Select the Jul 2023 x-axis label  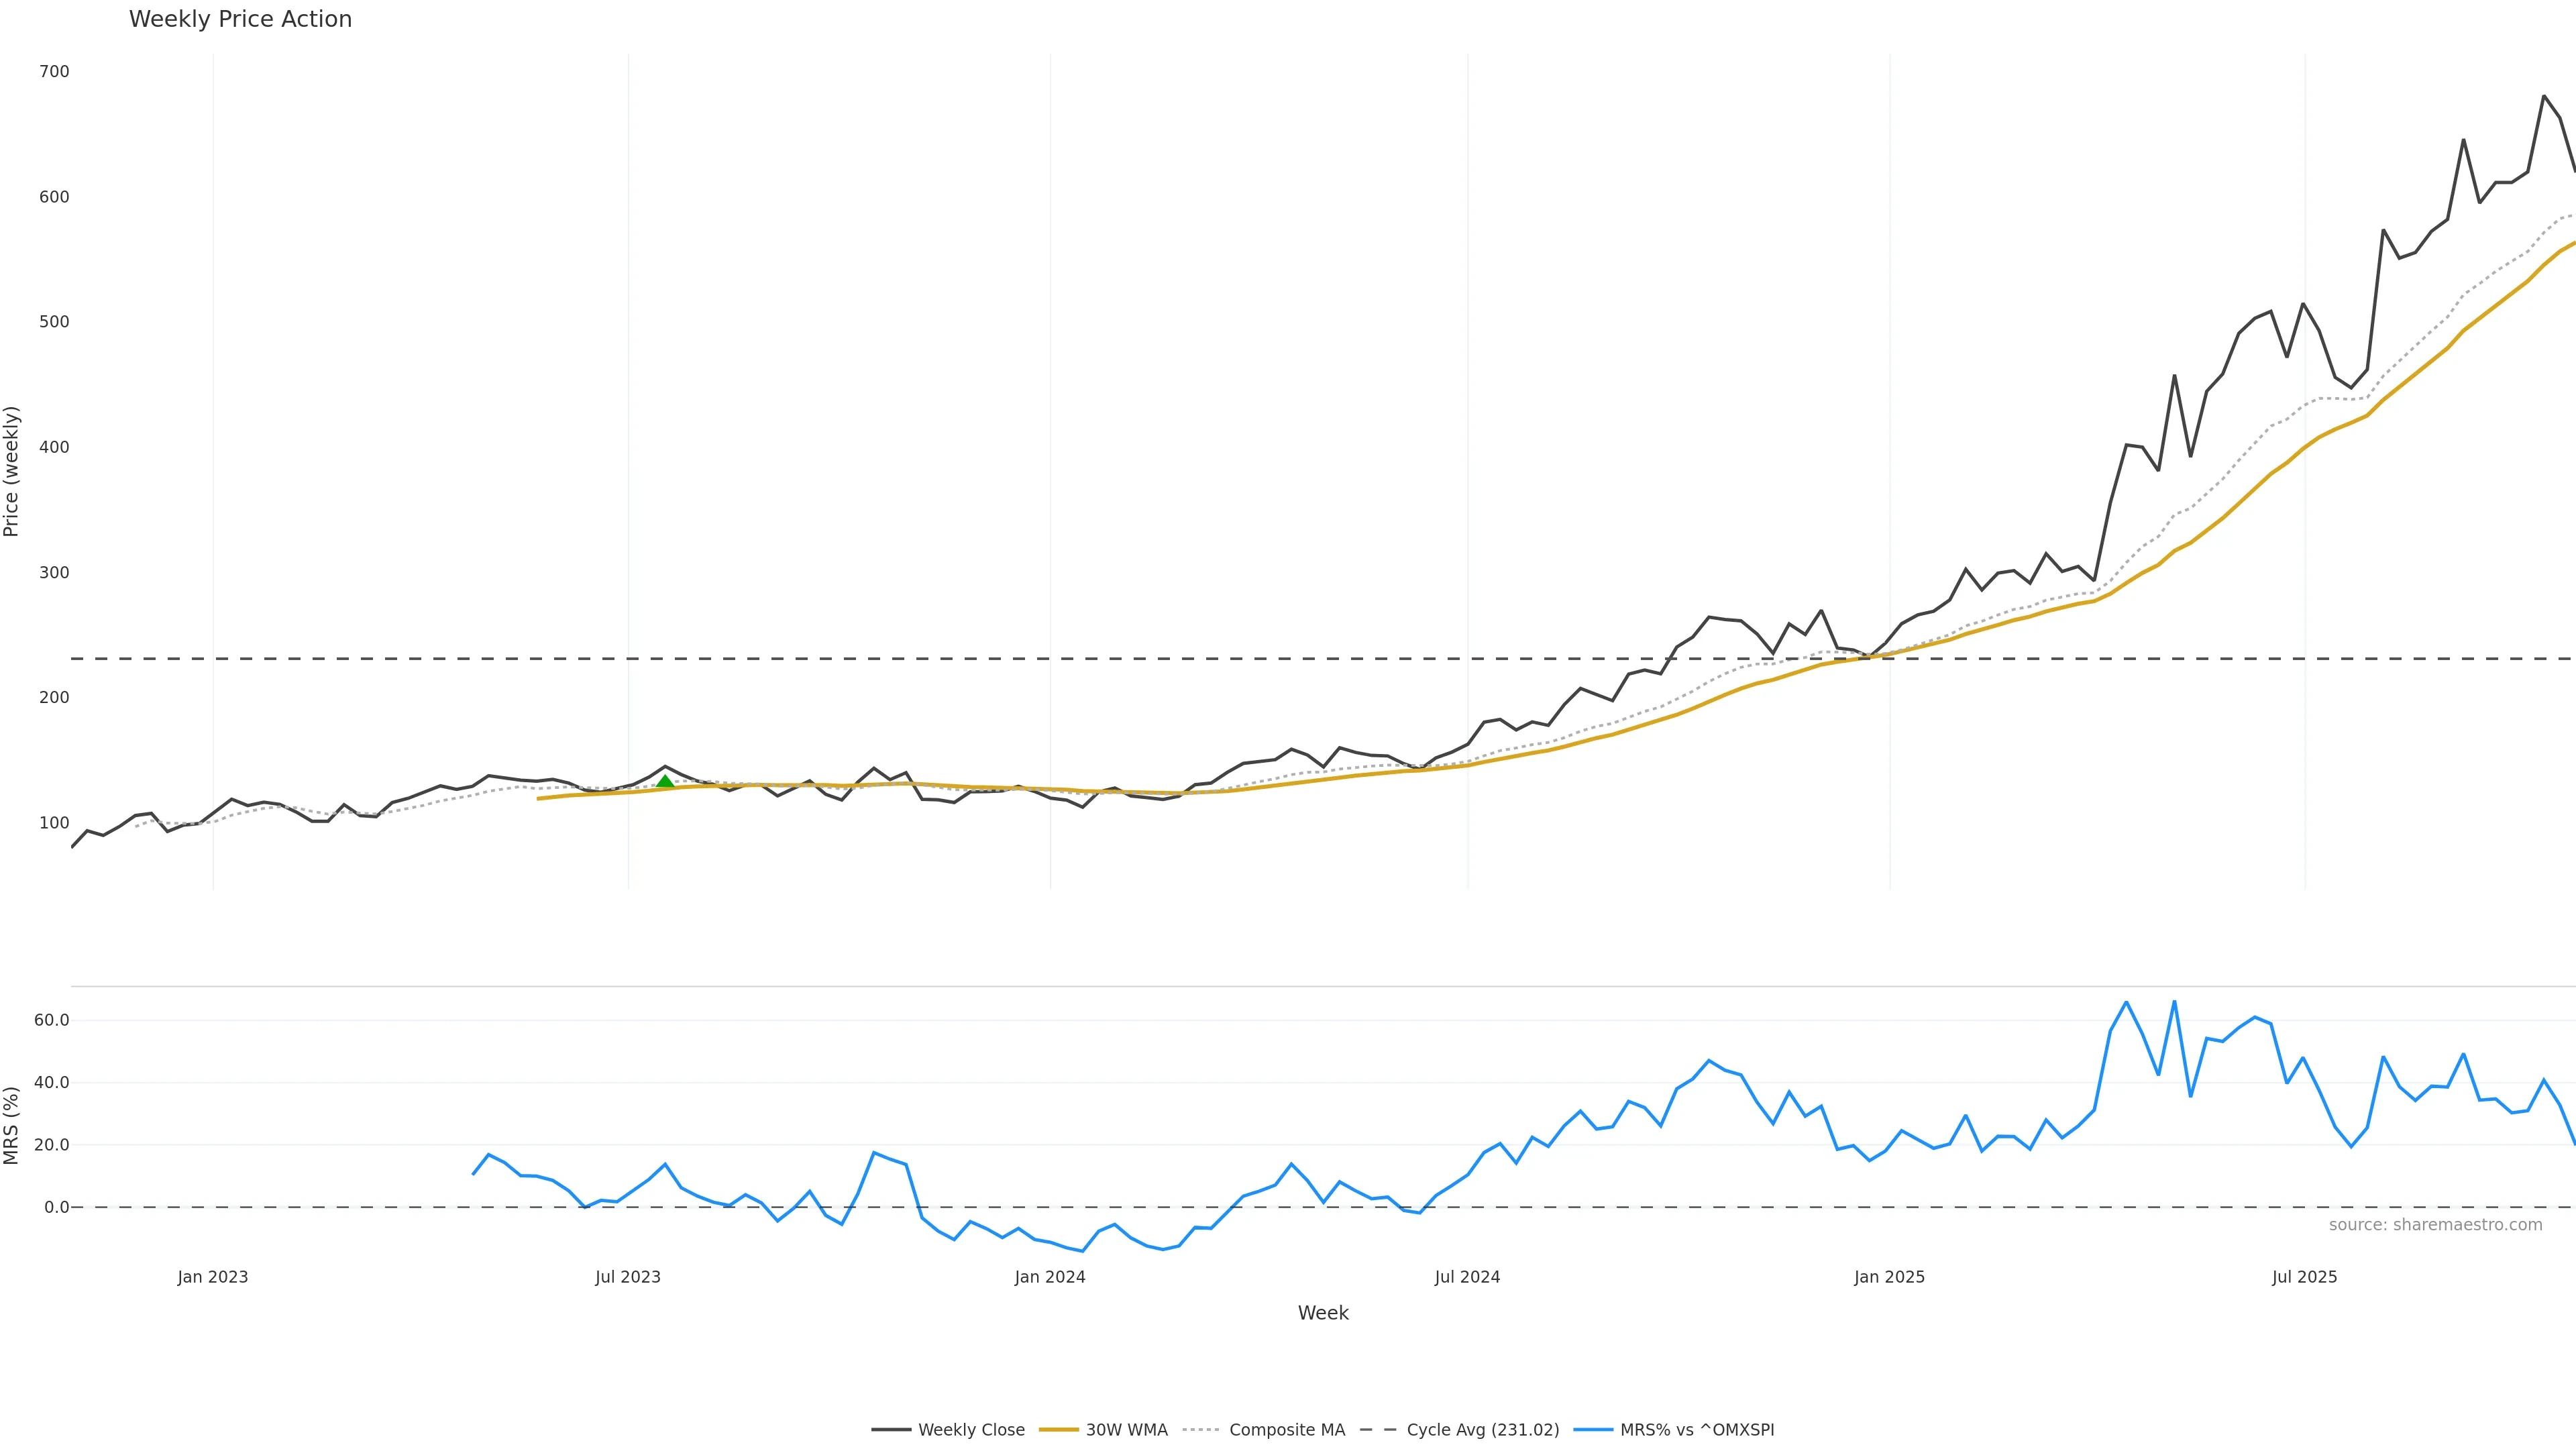628,1277
